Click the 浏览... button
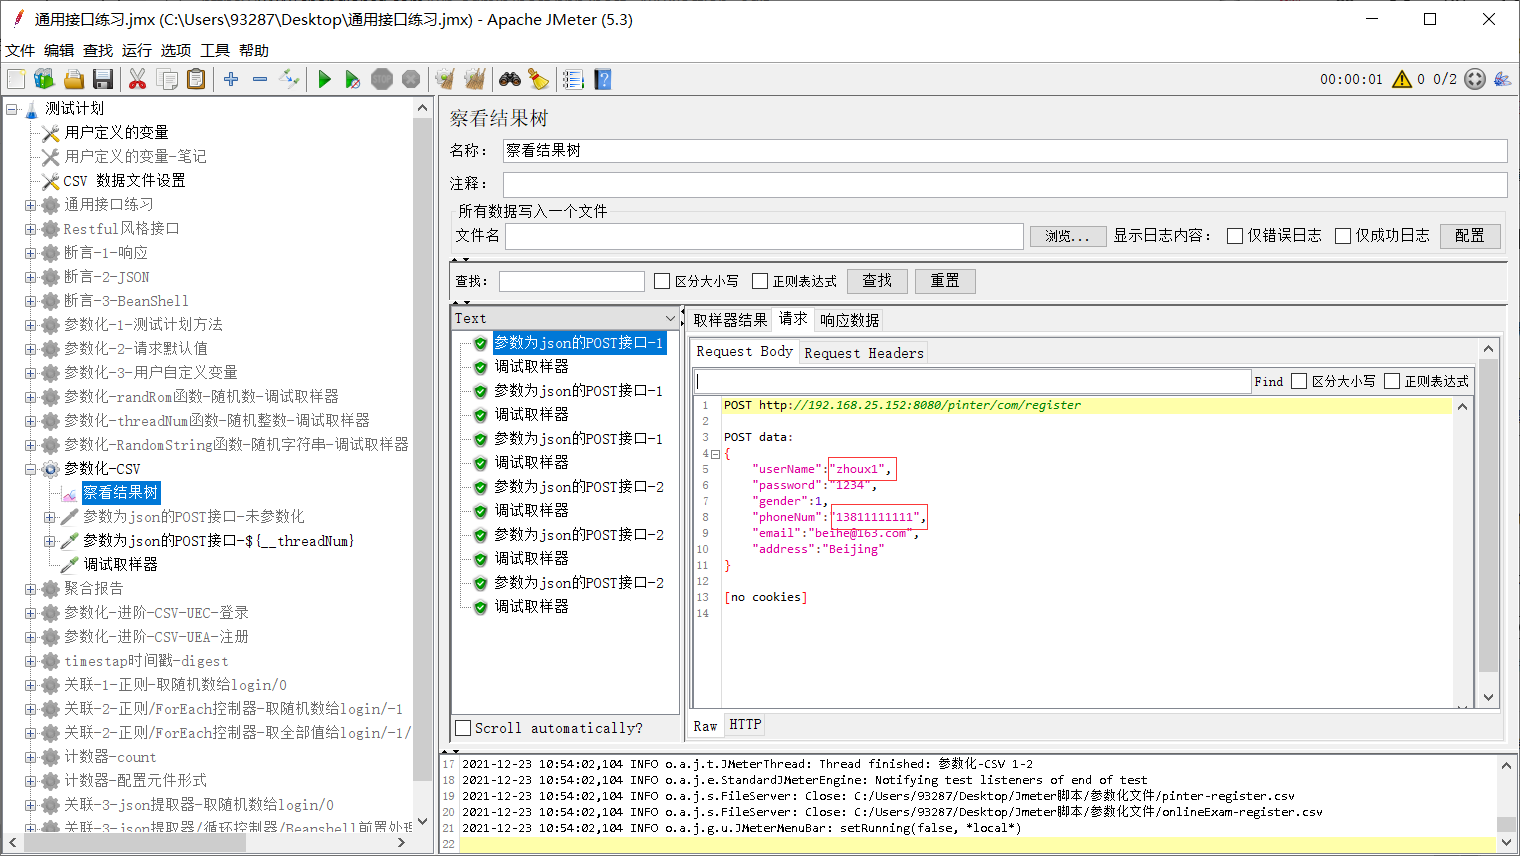 [x=1068, y=236]
